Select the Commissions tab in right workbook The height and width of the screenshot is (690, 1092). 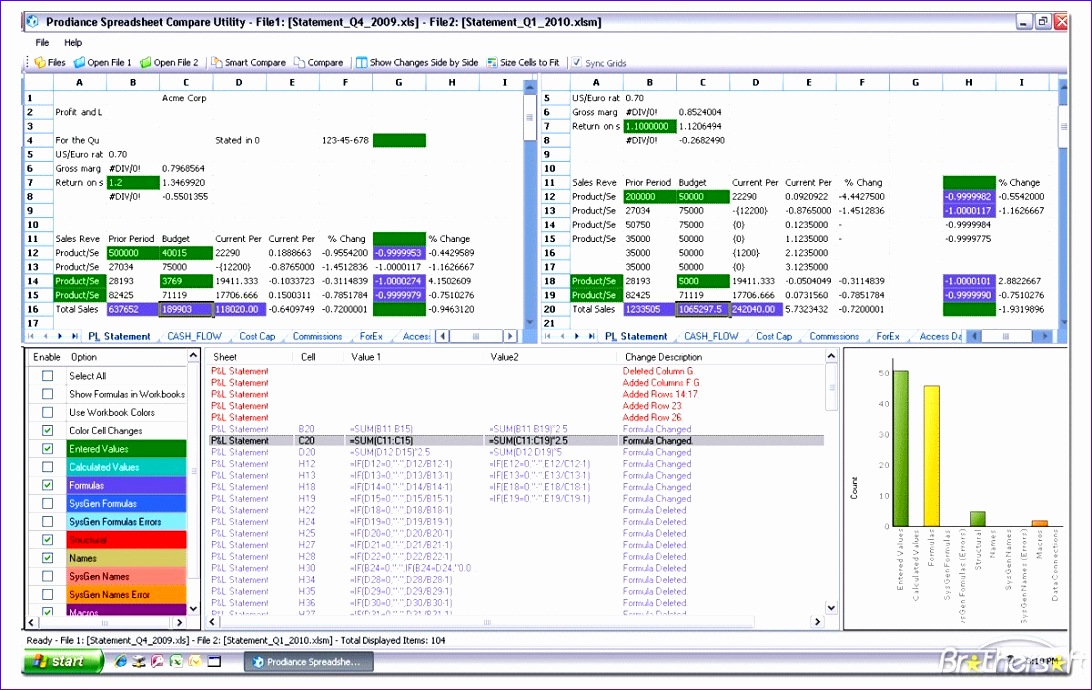834,337
